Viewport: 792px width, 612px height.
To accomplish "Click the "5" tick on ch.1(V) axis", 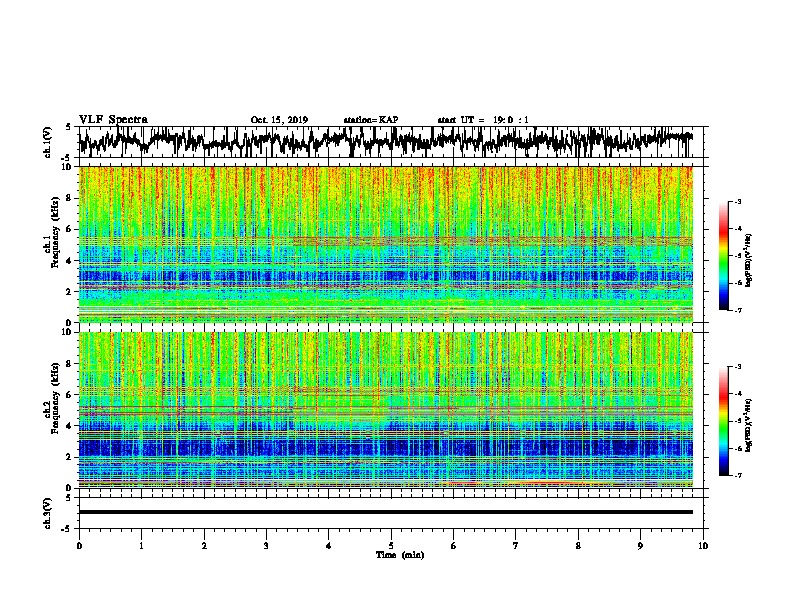I will [68, 127].
